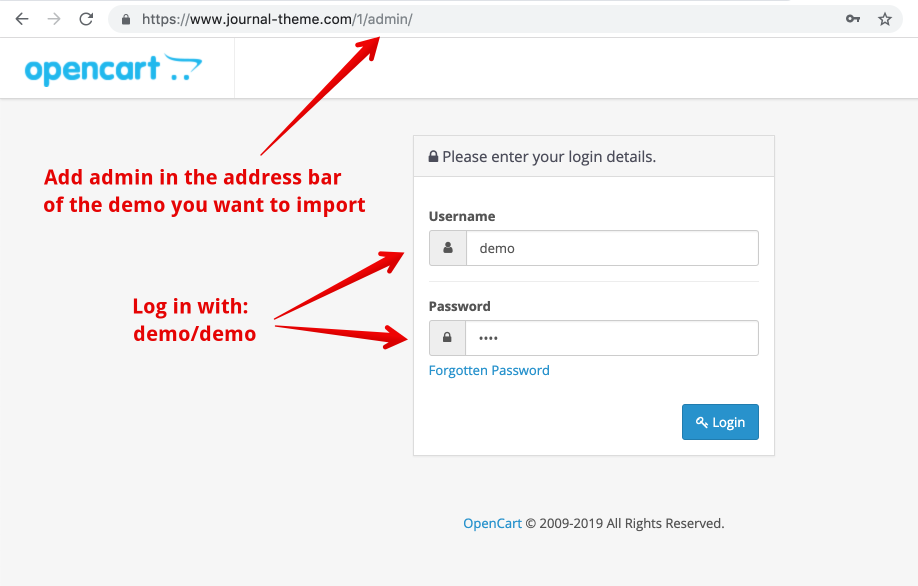This screenshot has width=918, height=586.
Task: Reload the current page
Action: (x=86, y=19)
